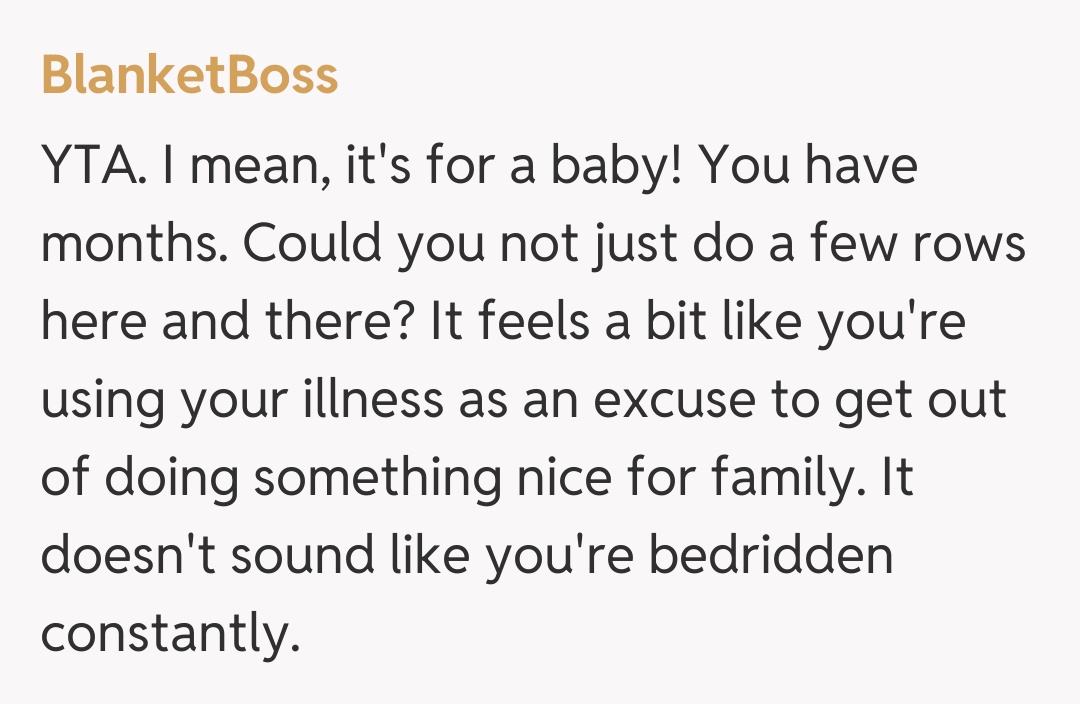Open the BlanketBoss user profile
Screen dimensions: 1080x704
pyautogui.click(x=189, y=75)
